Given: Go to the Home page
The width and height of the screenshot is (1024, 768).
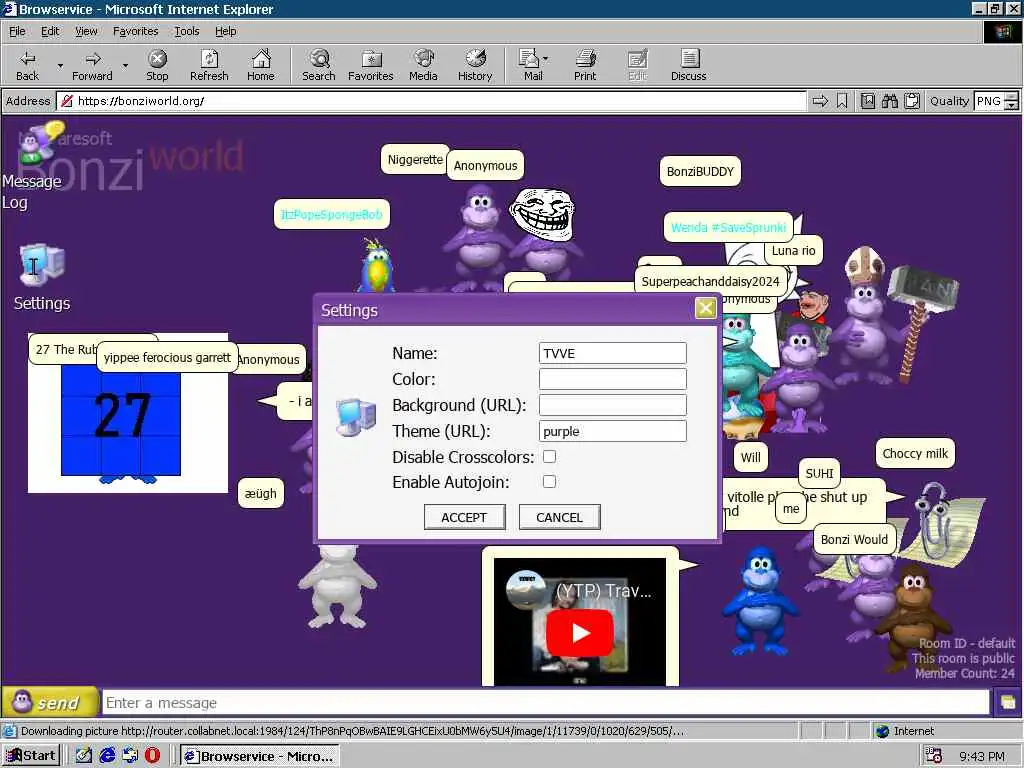Looking at the screenshot, I should click(261, 65).
